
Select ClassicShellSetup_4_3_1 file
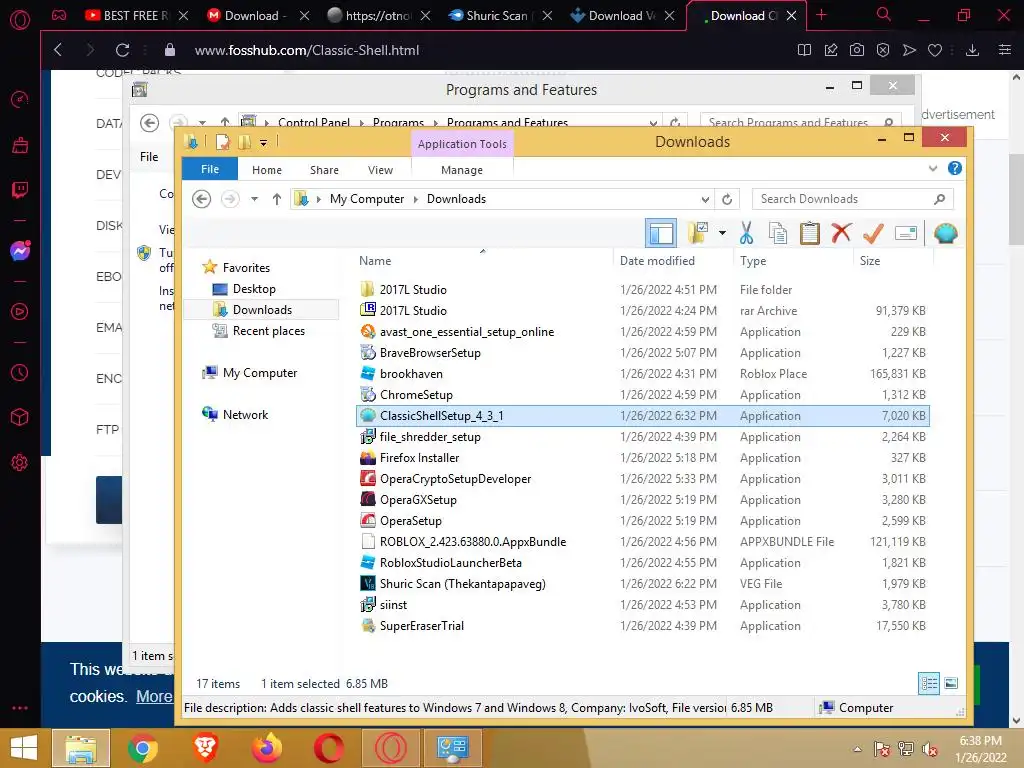coord(643,416)
